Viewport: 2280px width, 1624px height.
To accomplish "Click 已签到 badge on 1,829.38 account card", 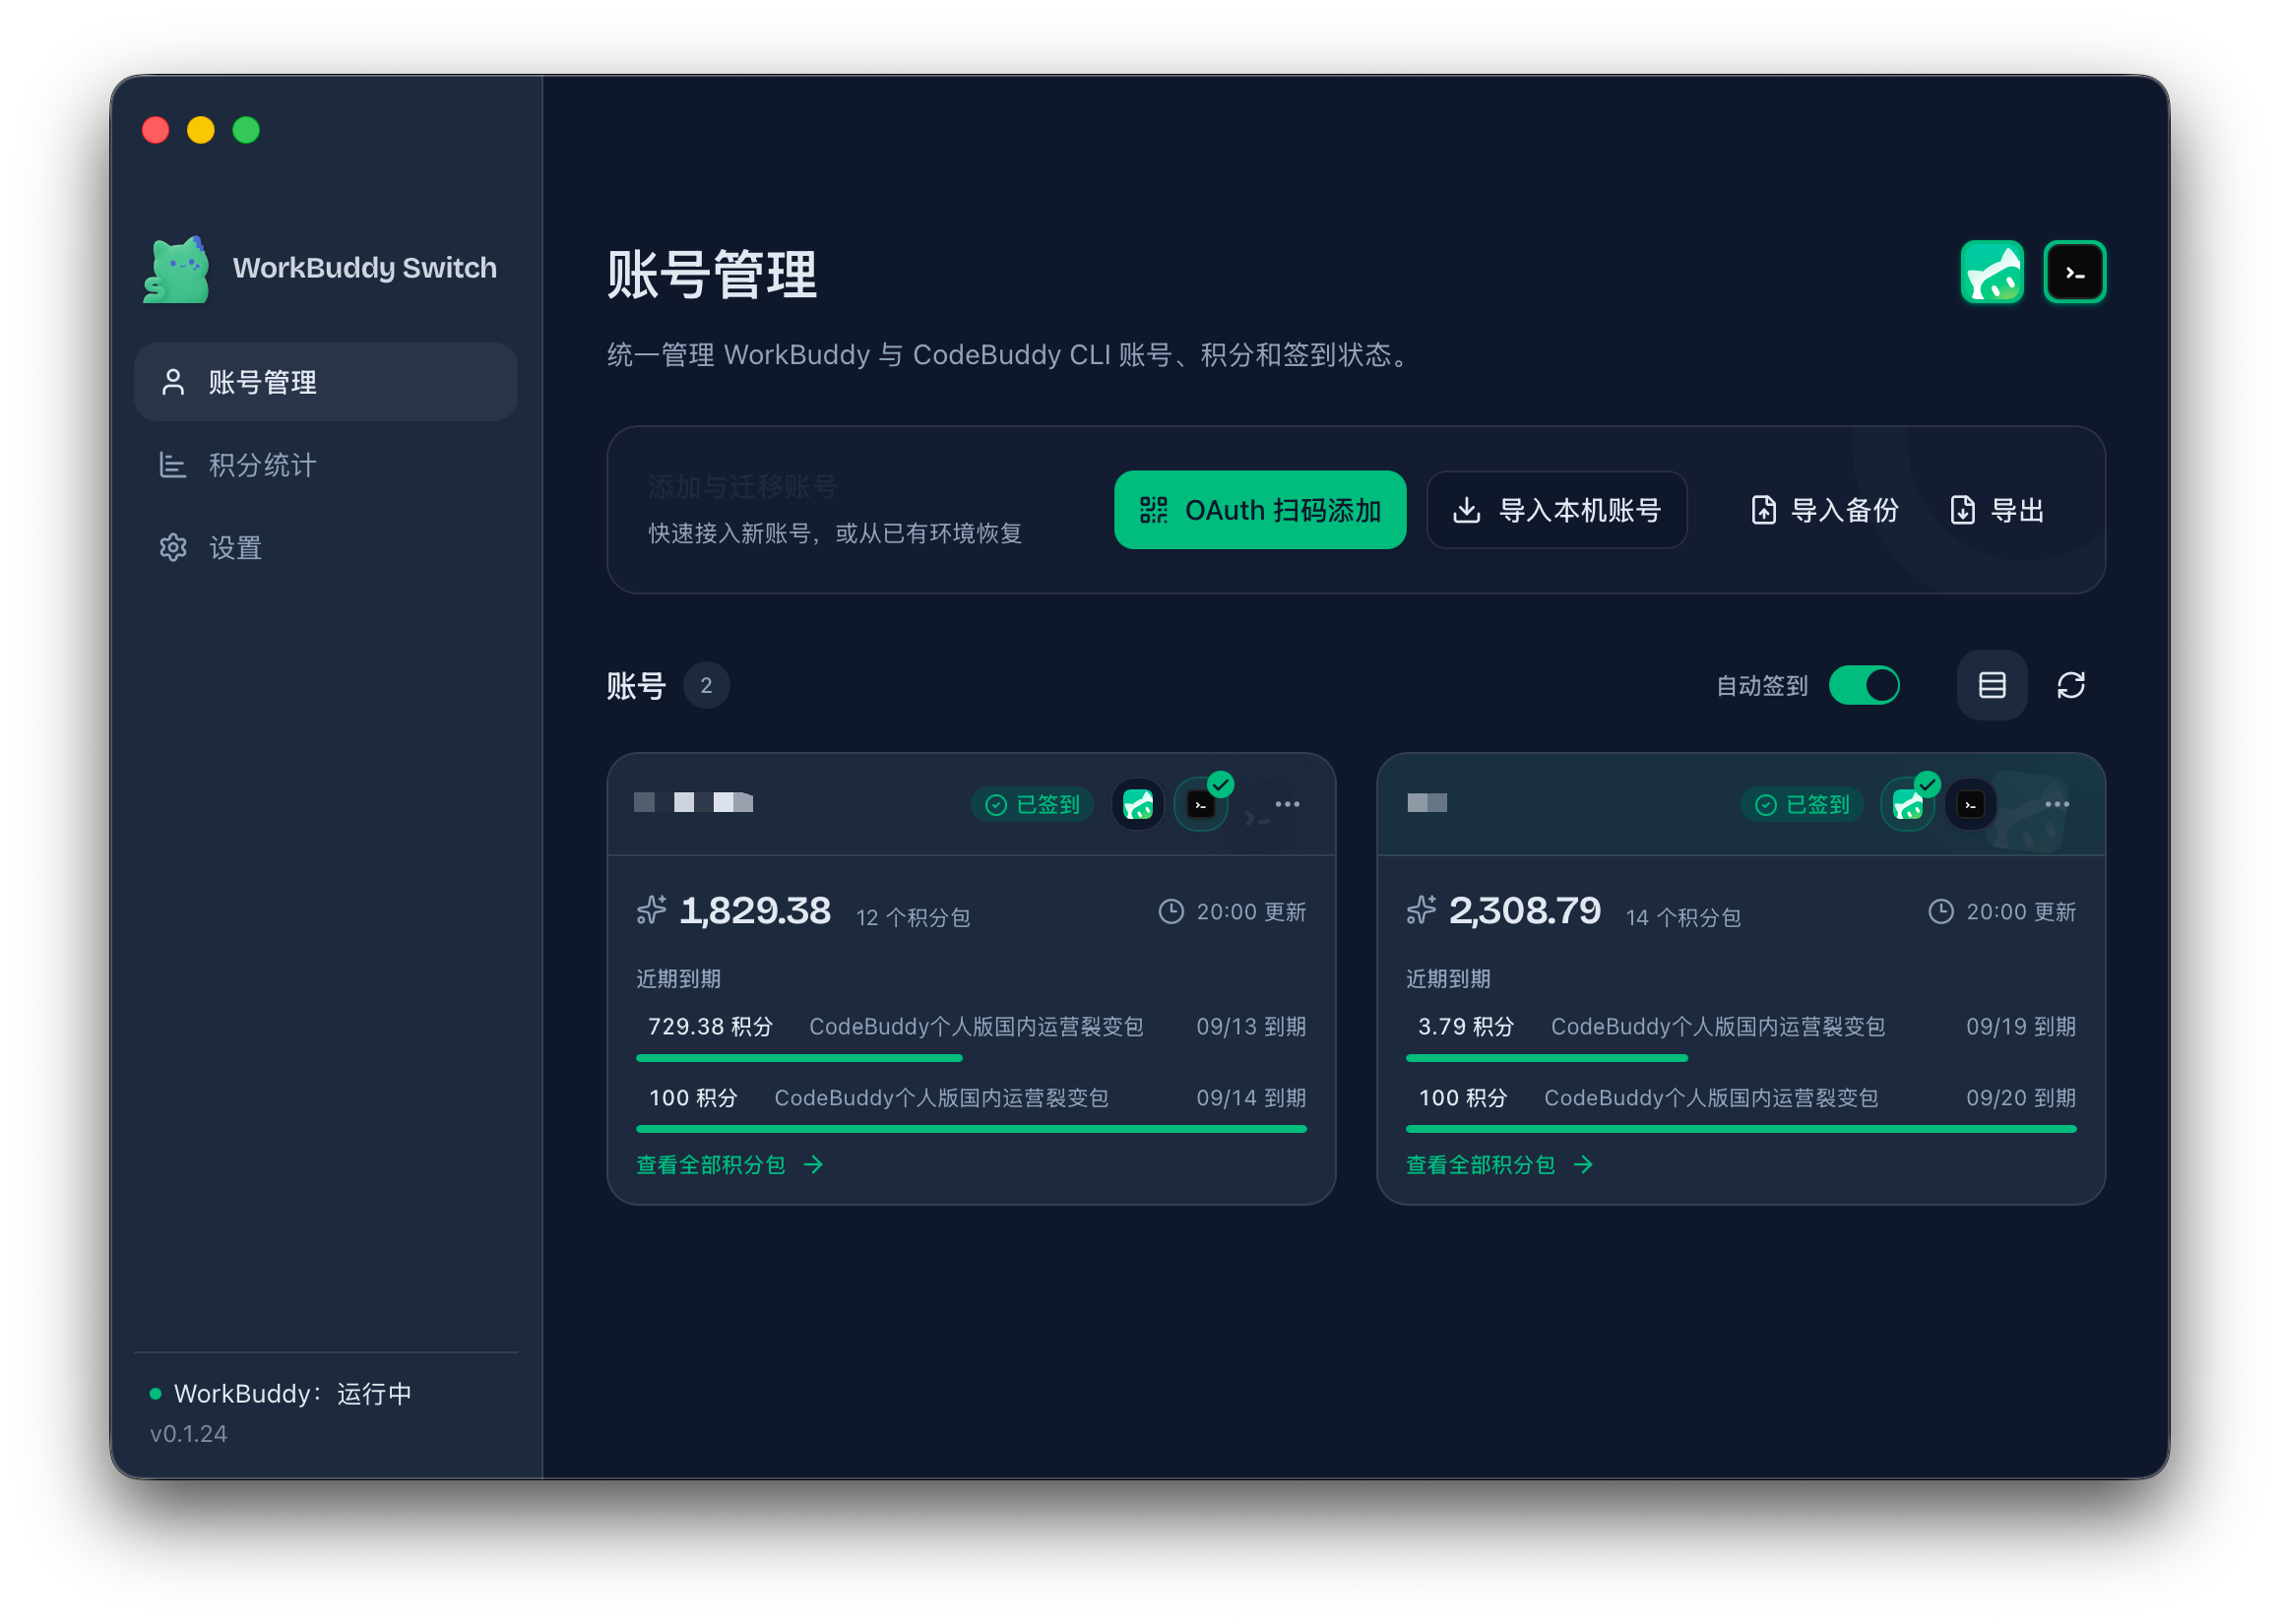I will click(x=1032, y=804).
